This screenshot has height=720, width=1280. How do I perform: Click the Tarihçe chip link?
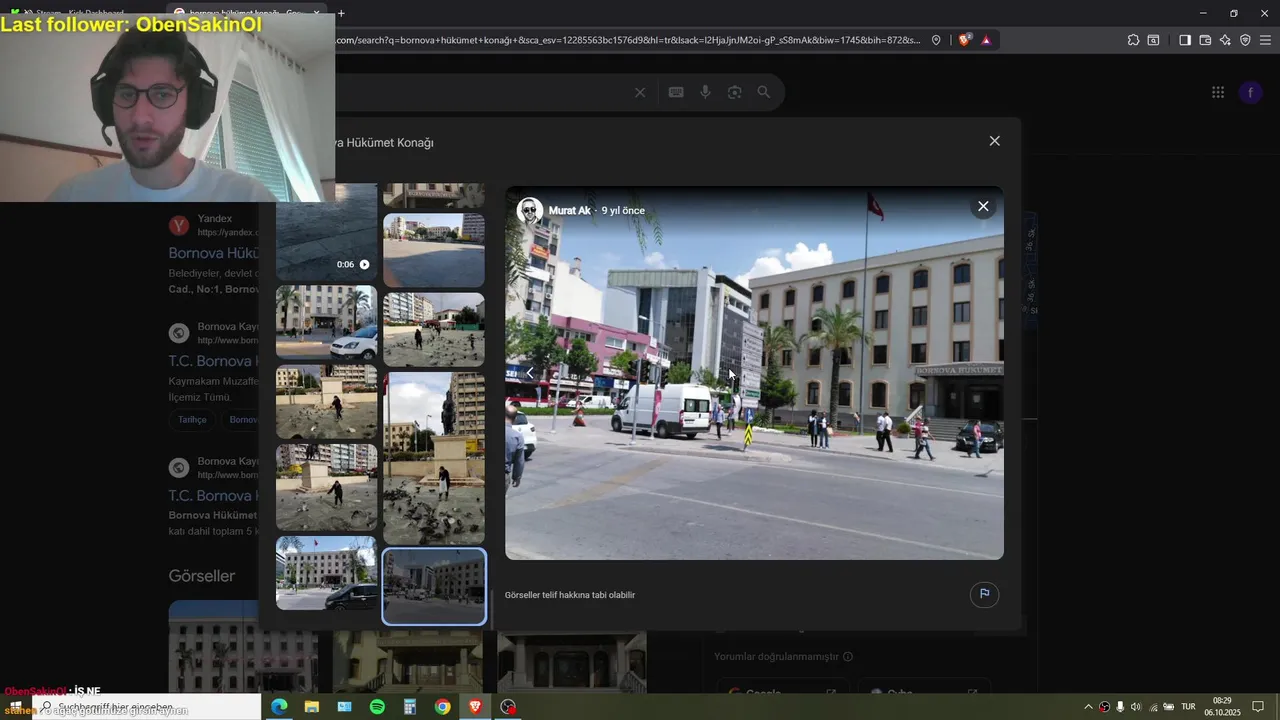tap(192, 420)
